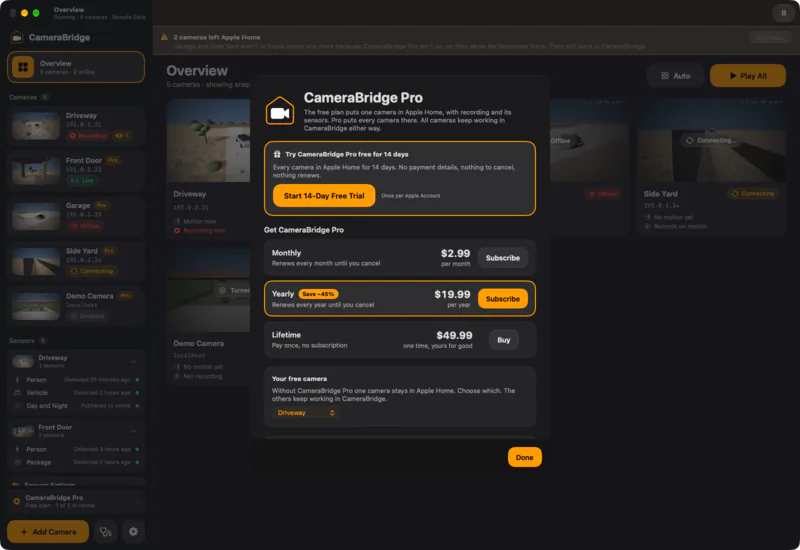Click the Driveway sidebar thumbnail

click(x=36, y=126)
